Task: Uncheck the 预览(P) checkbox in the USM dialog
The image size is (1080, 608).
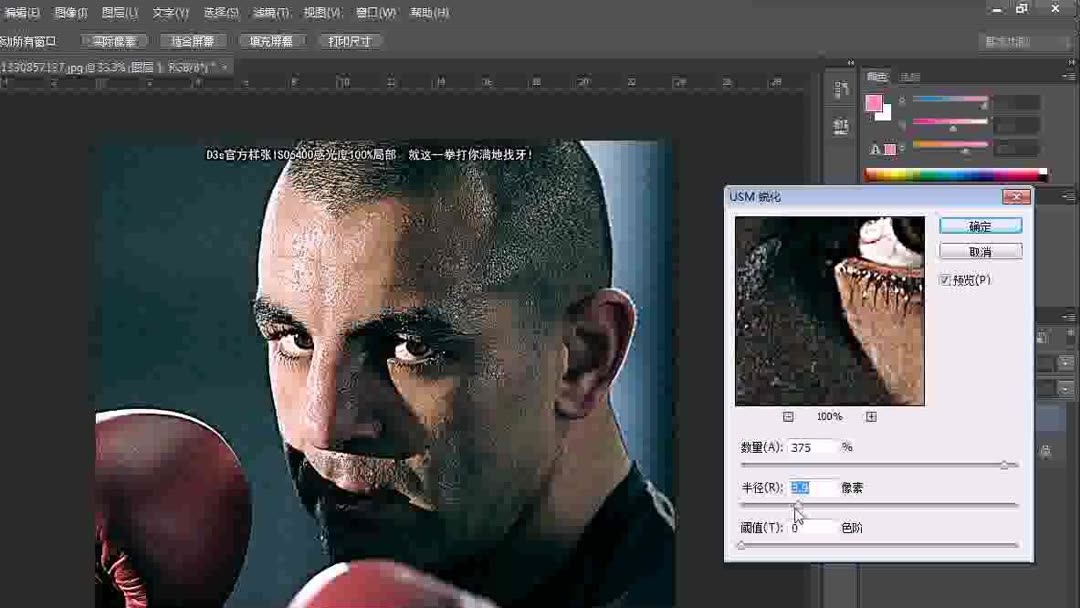Action: pyautogui.click(x=945, y=280)
